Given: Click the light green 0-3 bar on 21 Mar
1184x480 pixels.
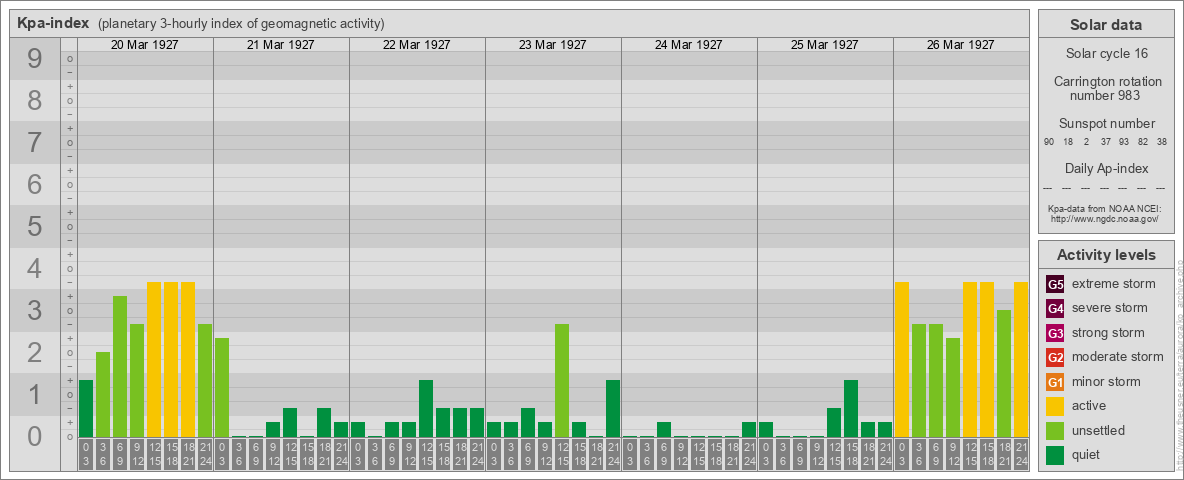Looking at the screenshot, I should [222, 387].
